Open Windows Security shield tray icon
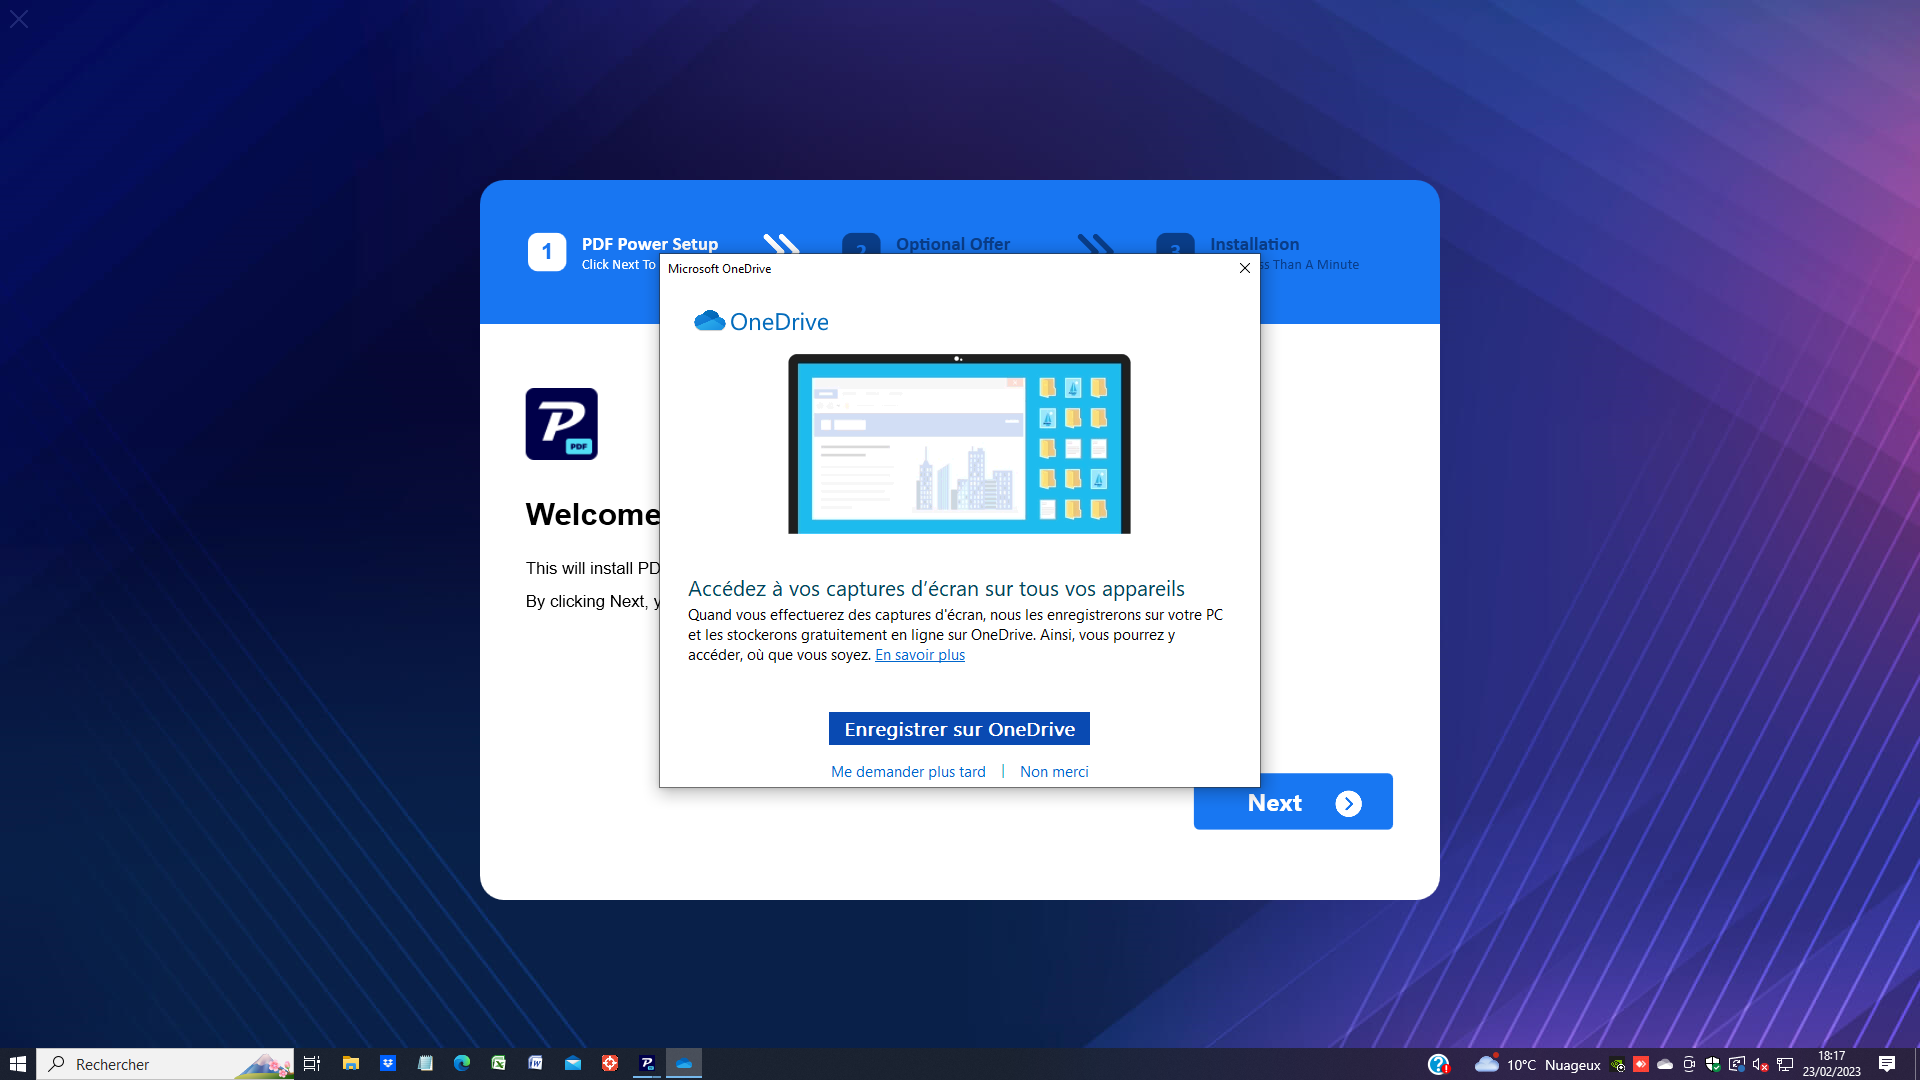Image resolution: width=1920 pixels, height=1080 pixels. coord(1713,1064)
